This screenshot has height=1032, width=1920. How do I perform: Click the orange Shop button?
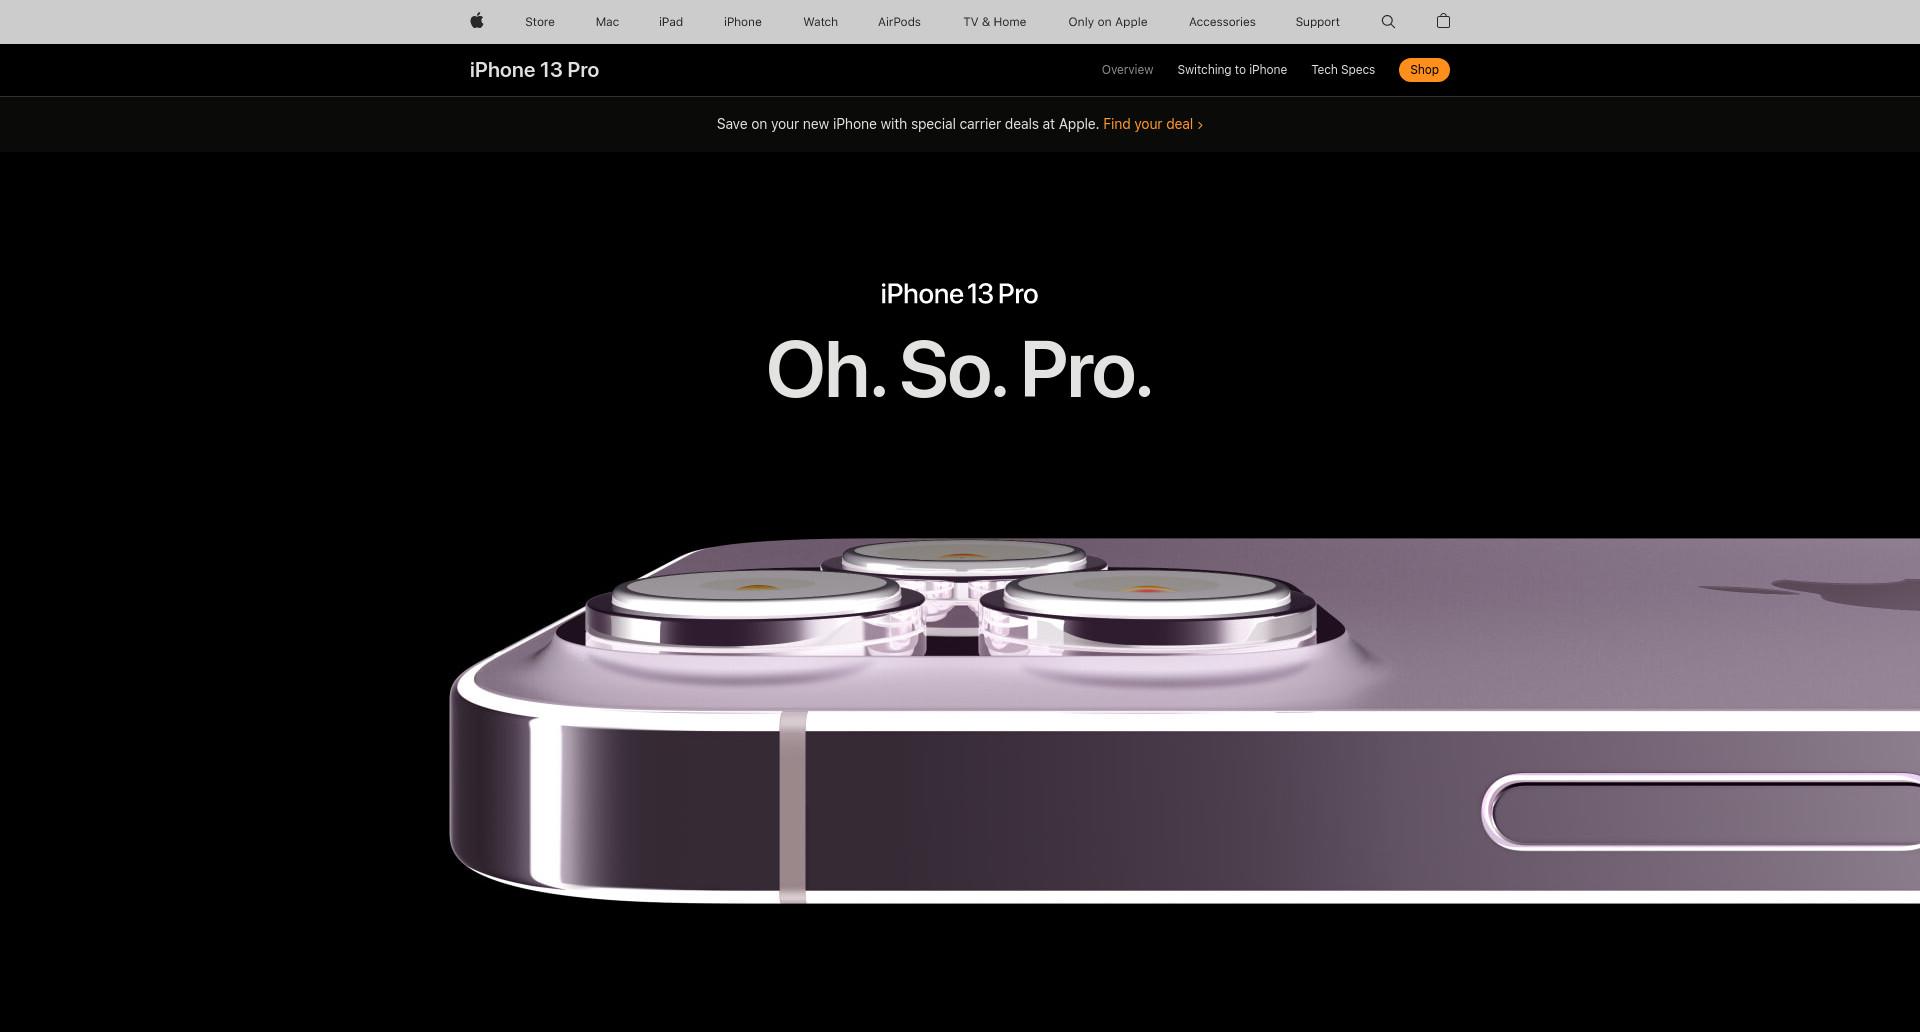click(x=1424, y=70)
